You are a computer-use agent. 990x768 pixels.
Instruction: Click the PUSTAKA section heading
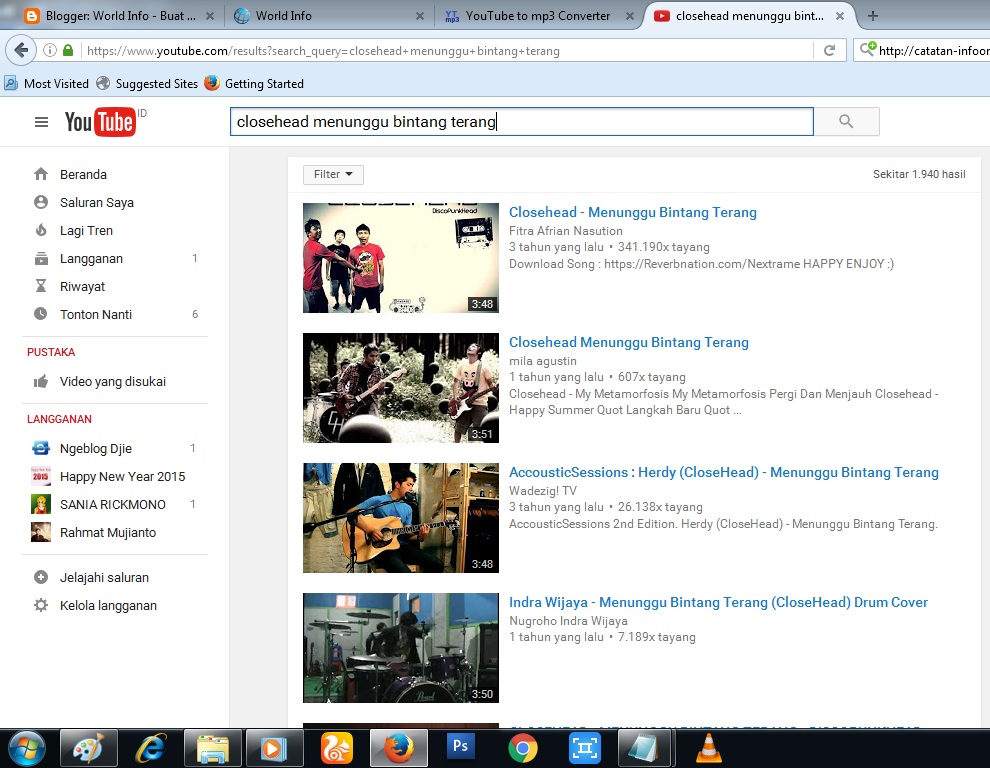[51, 352]
